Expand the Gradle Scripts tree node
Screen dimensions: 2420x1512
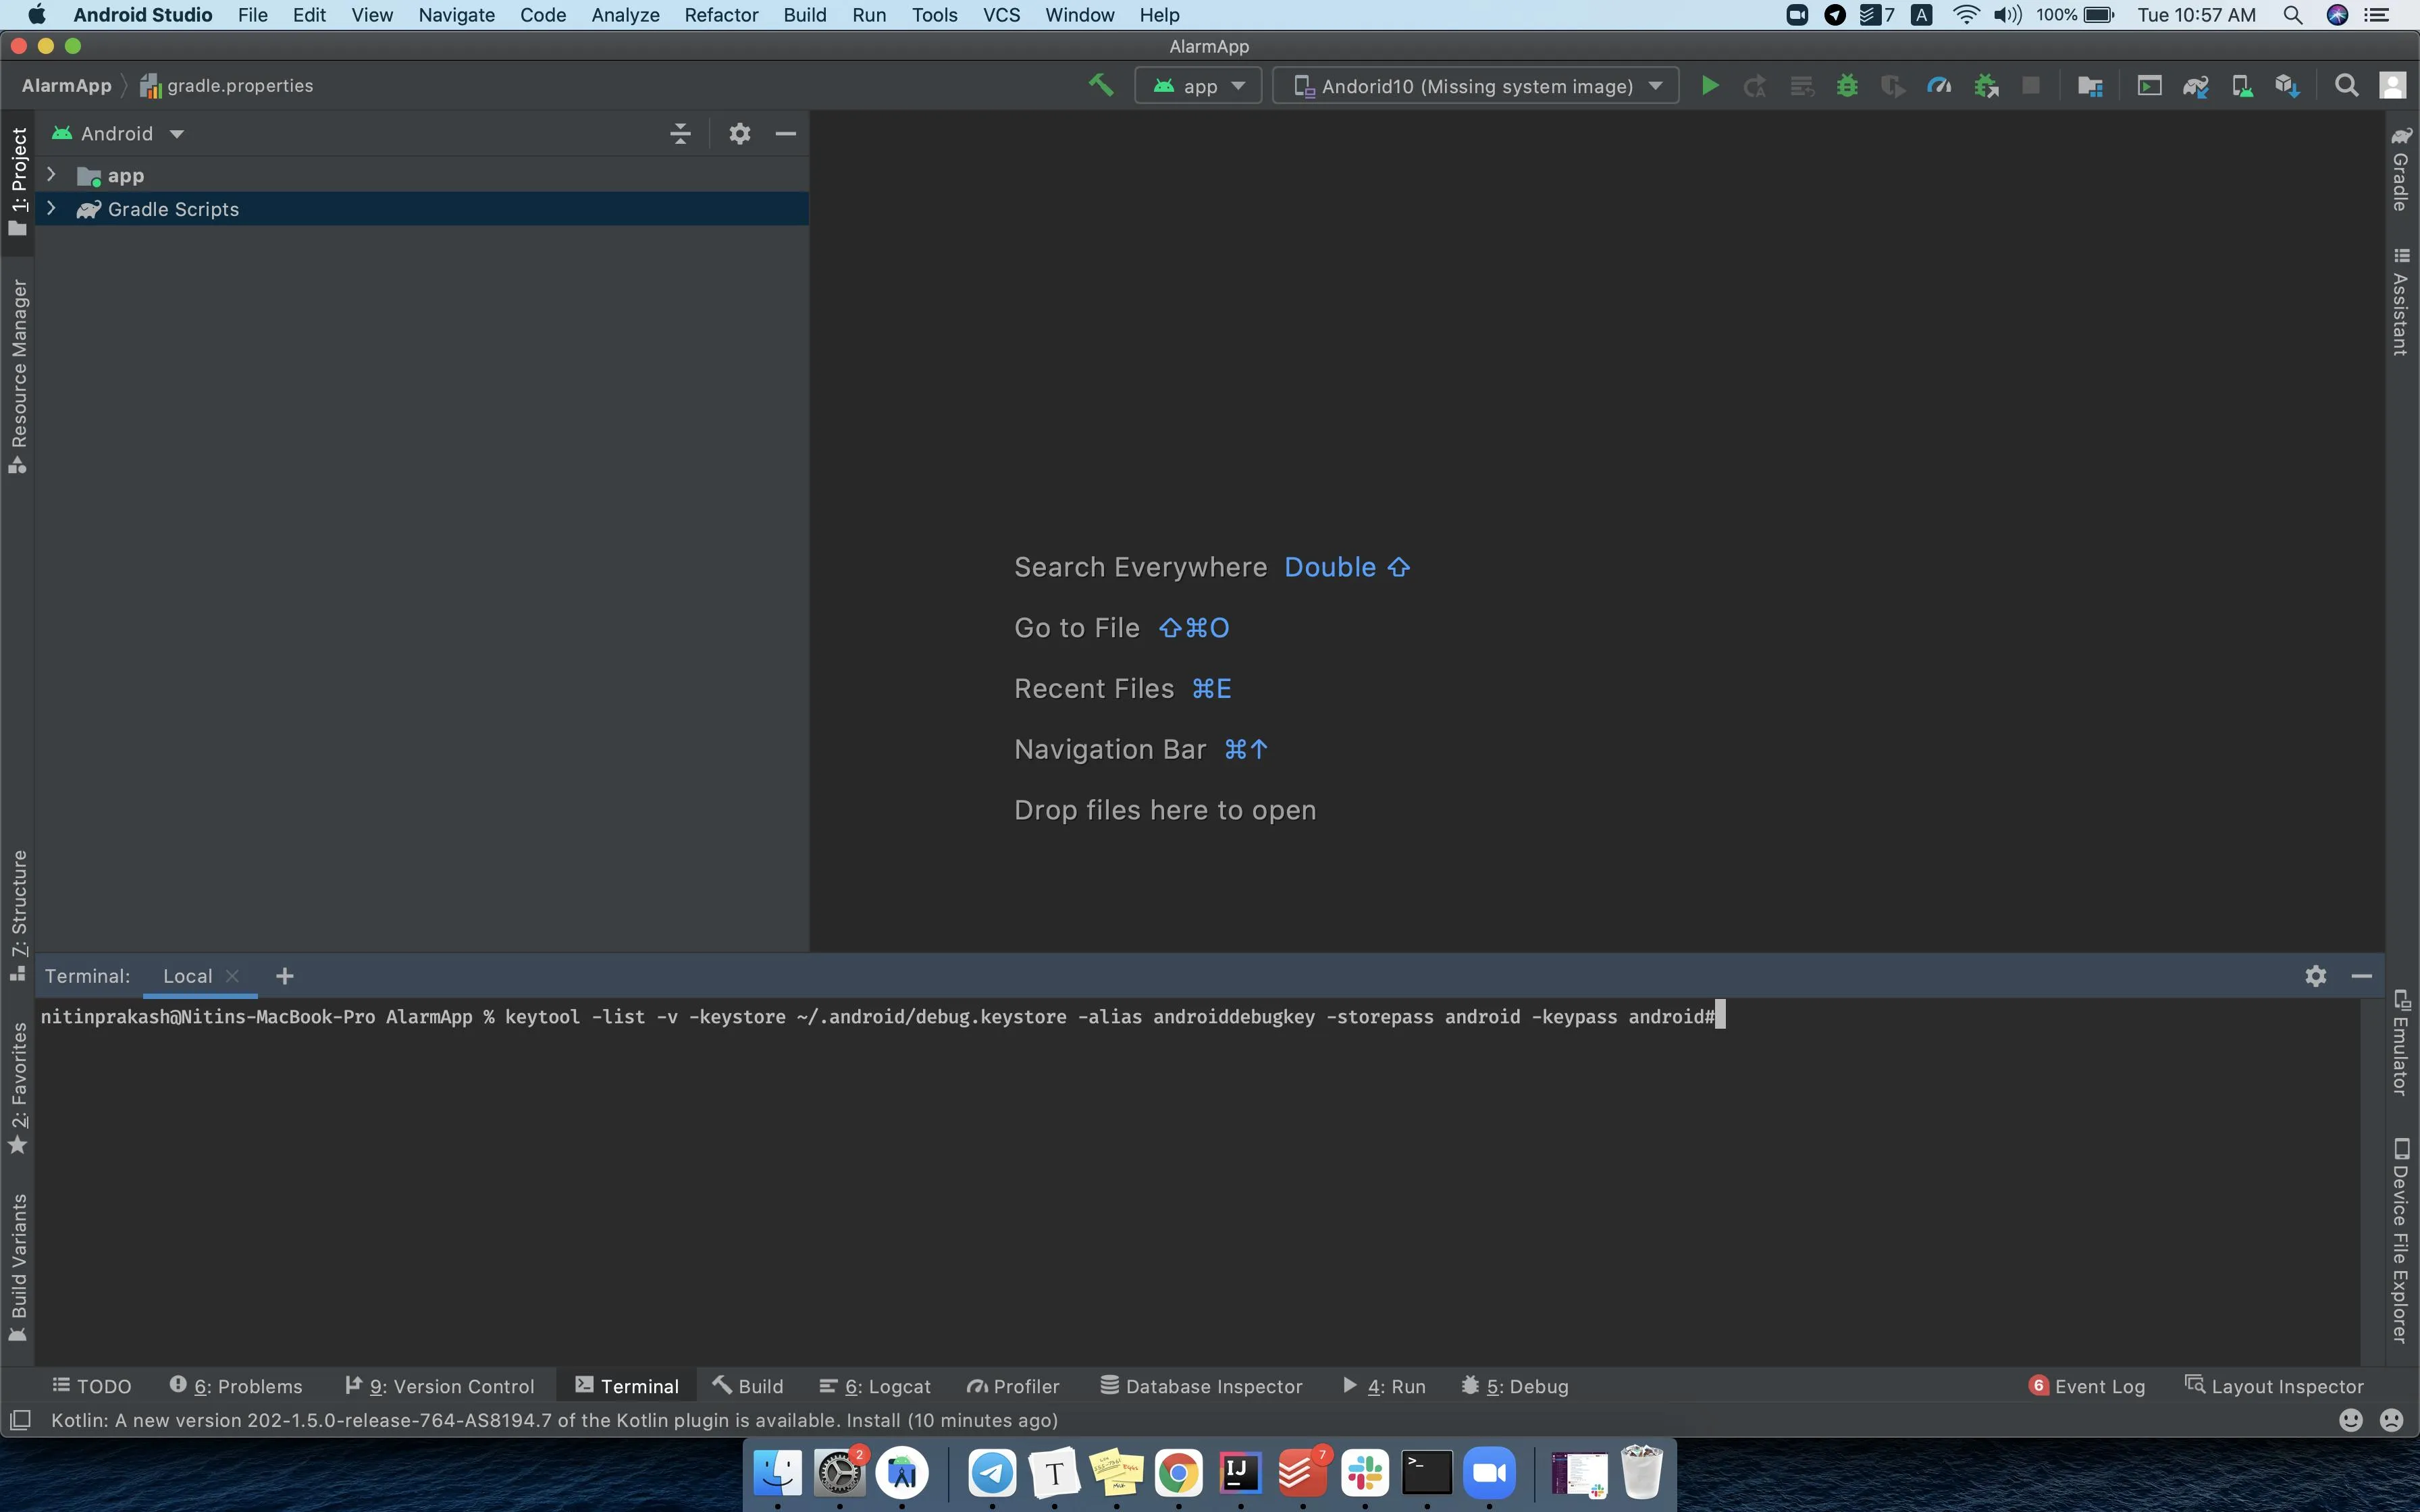tap(51, 209)
